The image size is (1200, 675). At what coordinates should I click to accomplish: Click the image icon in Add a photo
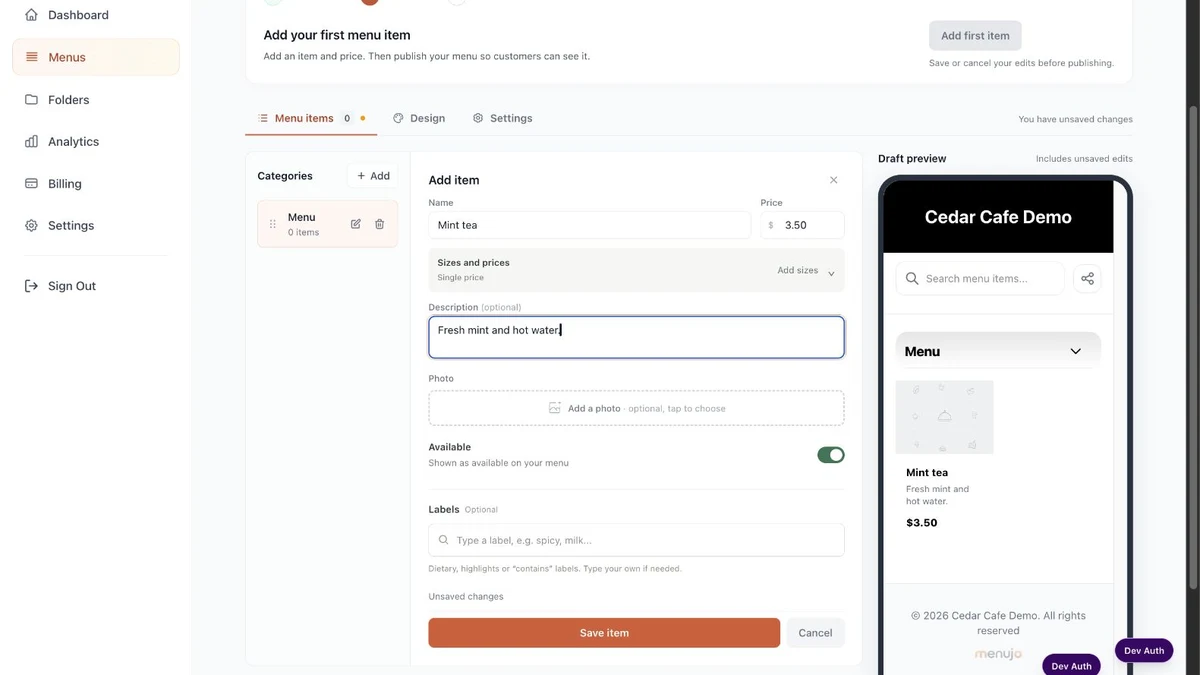point(555,408)
